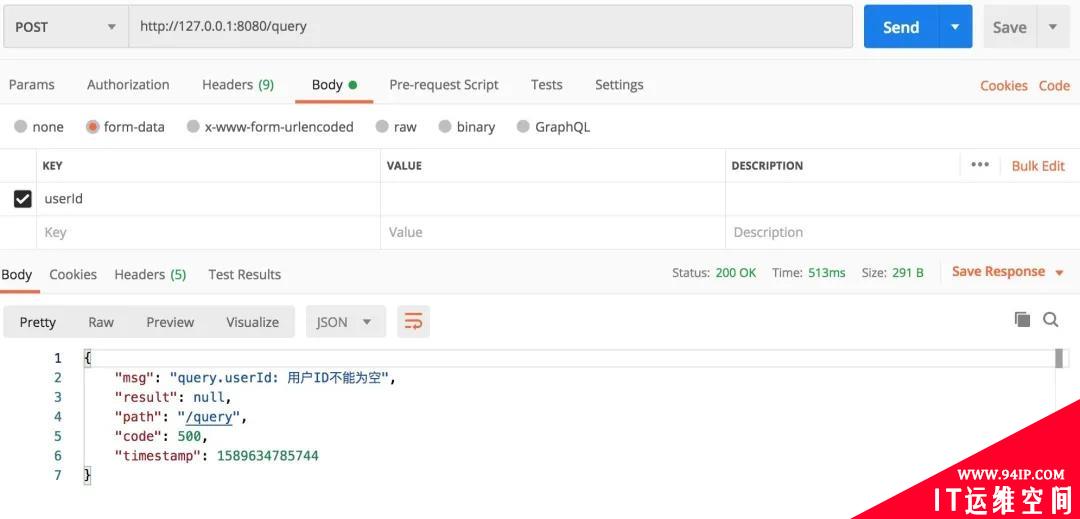1080x519 pixels.
Task: Click the blue Send button
Action: click(901, 27)
